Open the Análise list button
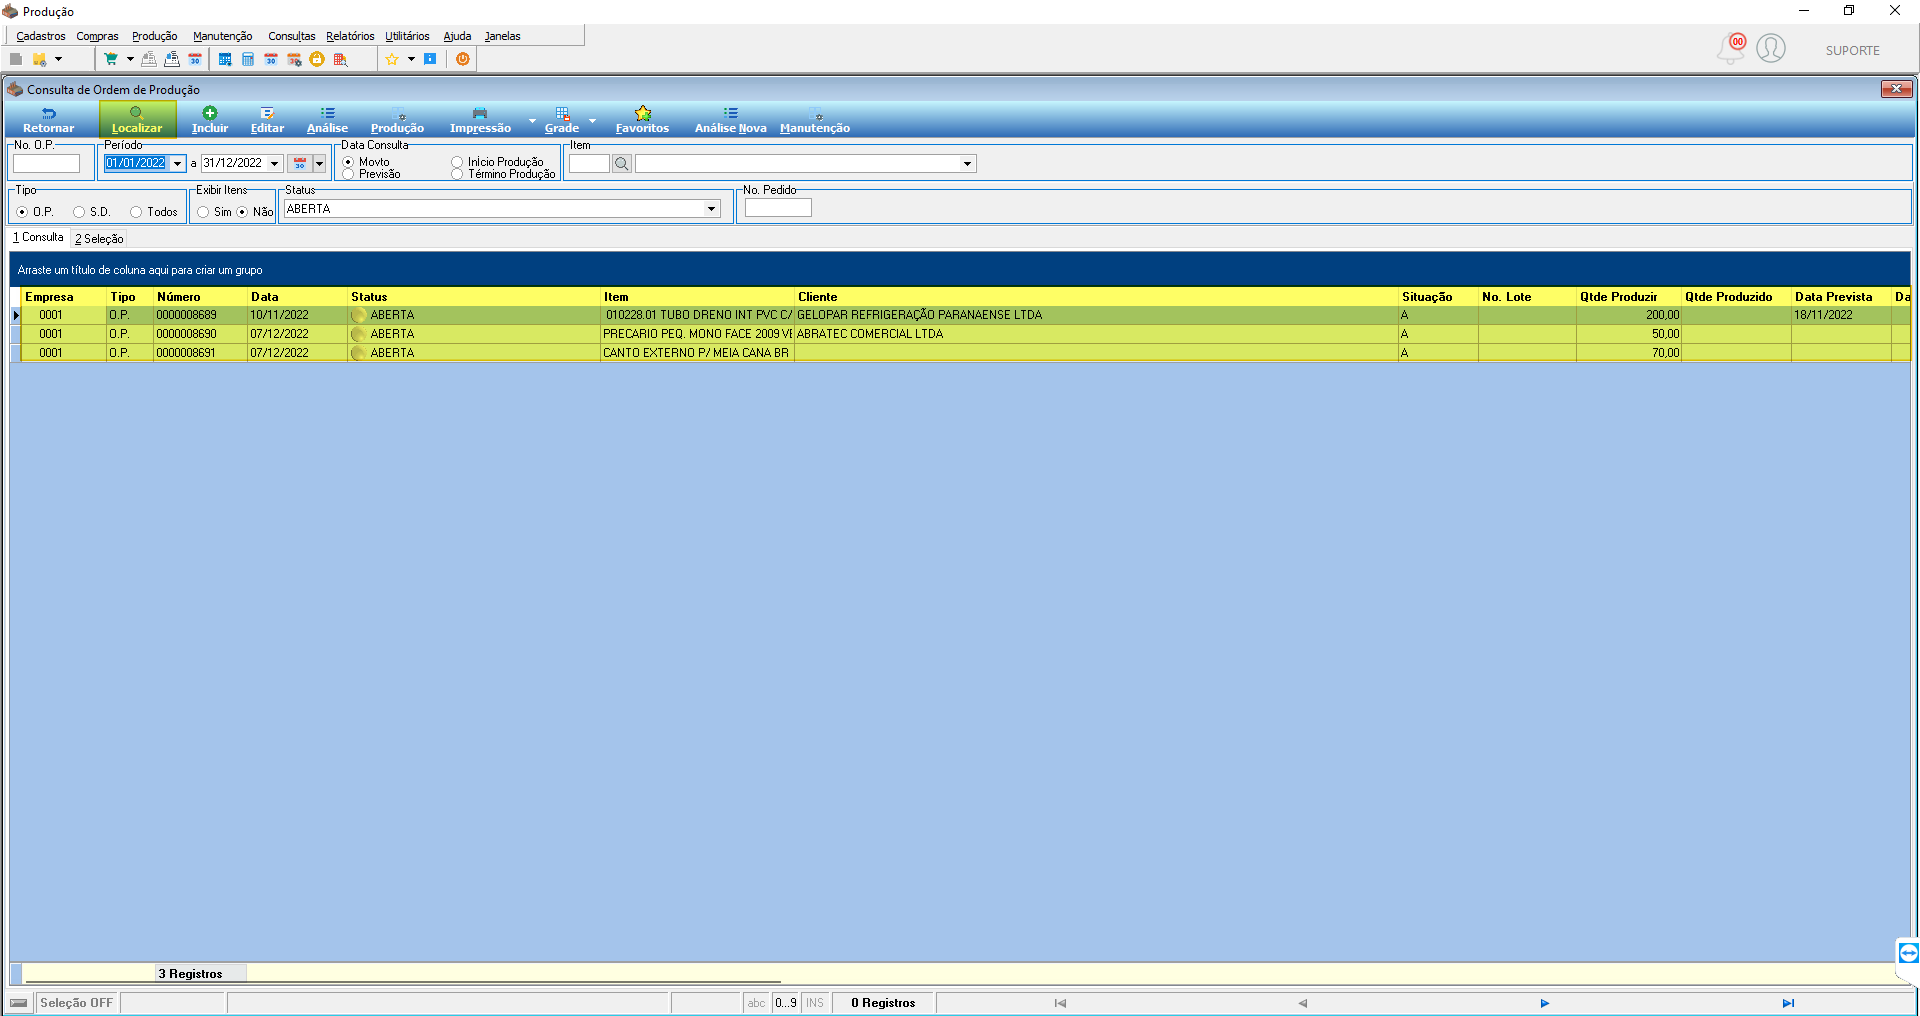The image size is (1920, 1016). [327, 120]
